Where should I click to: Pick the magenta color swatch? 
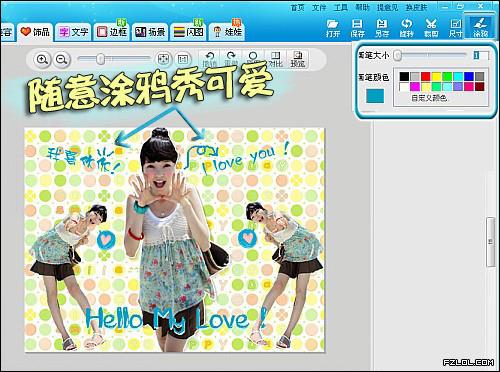(415, 87)
